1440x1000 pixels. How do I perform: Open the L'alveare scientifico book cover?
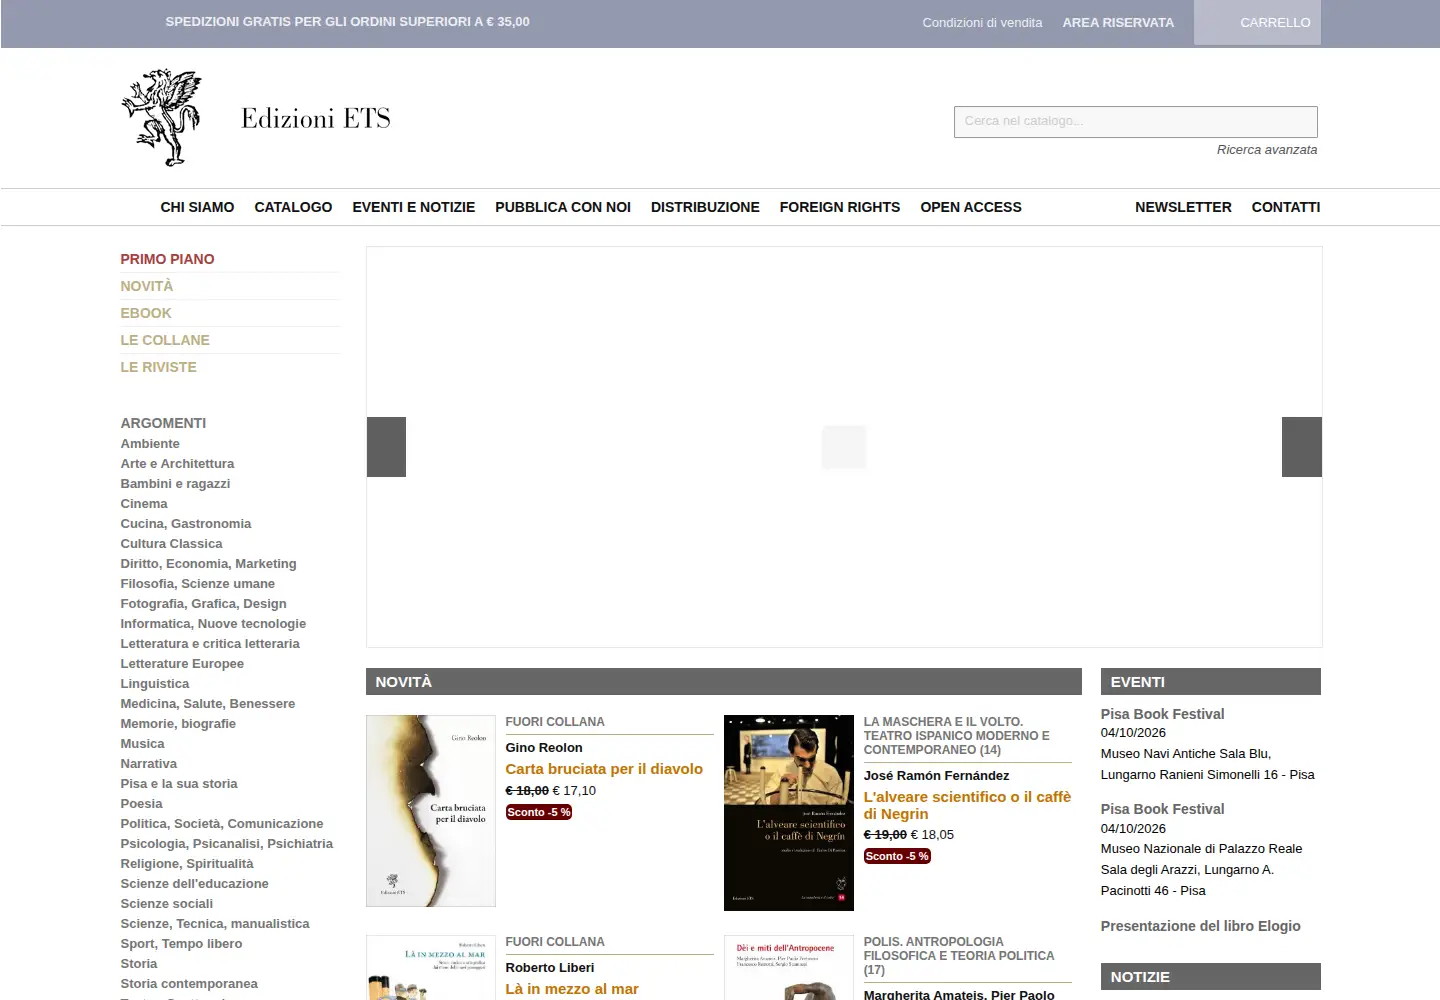[789, 813]
